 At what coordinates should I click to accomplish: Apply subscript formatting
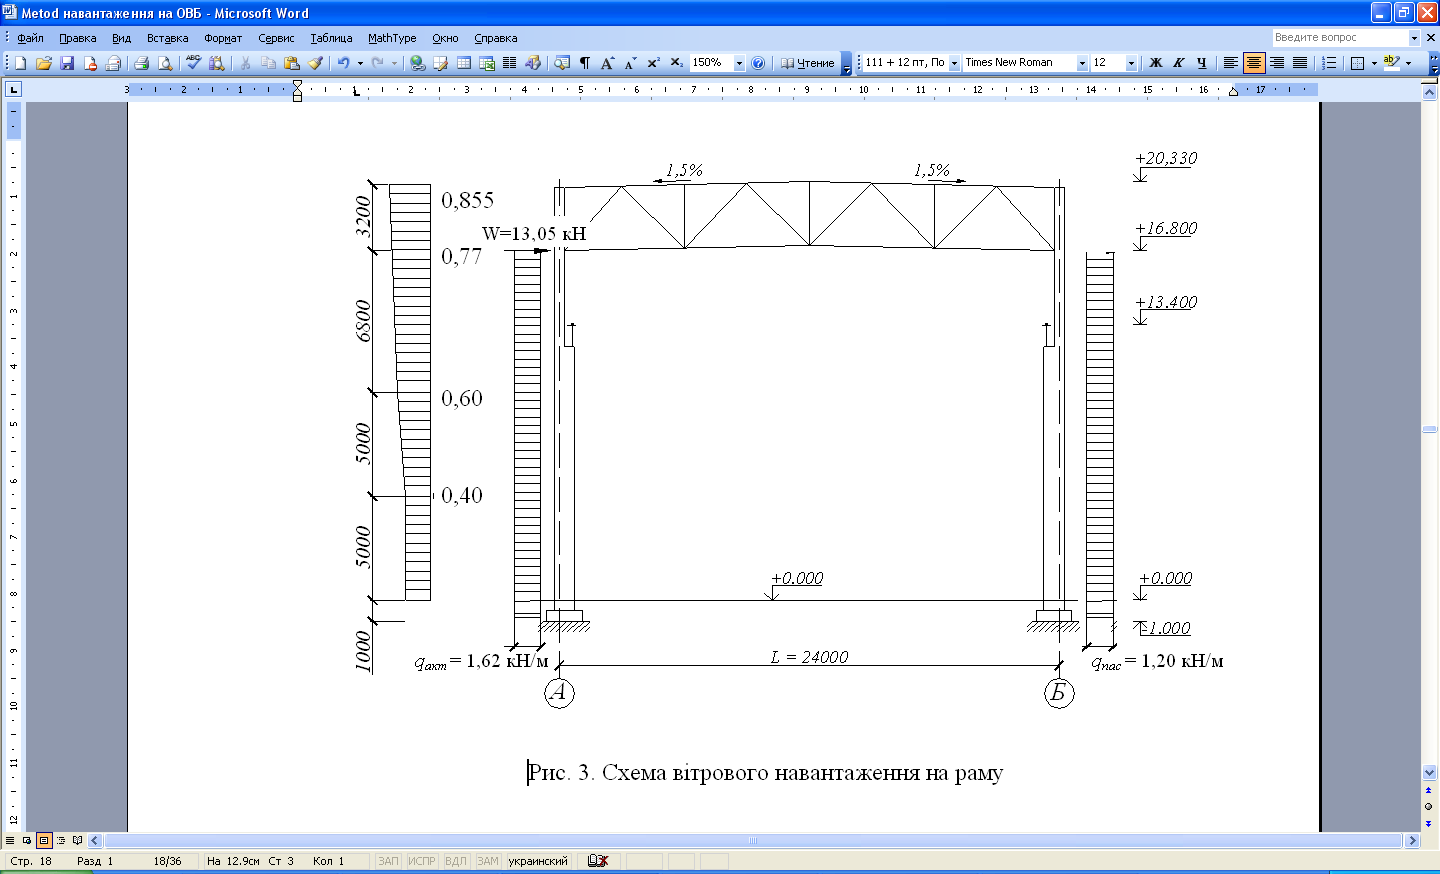tap(676, 63)
